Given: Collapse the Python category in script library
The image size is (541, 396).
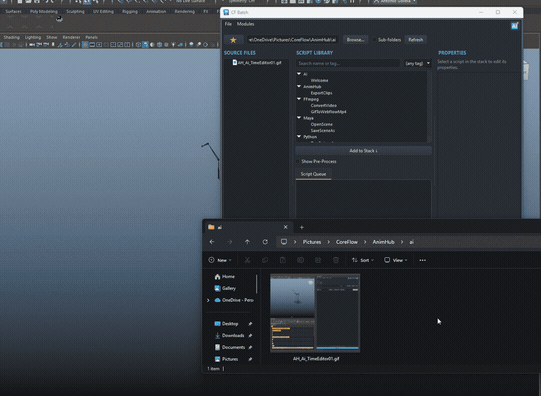Looking at the screenshot, I should pyautogui.click(x=299, y=137).
